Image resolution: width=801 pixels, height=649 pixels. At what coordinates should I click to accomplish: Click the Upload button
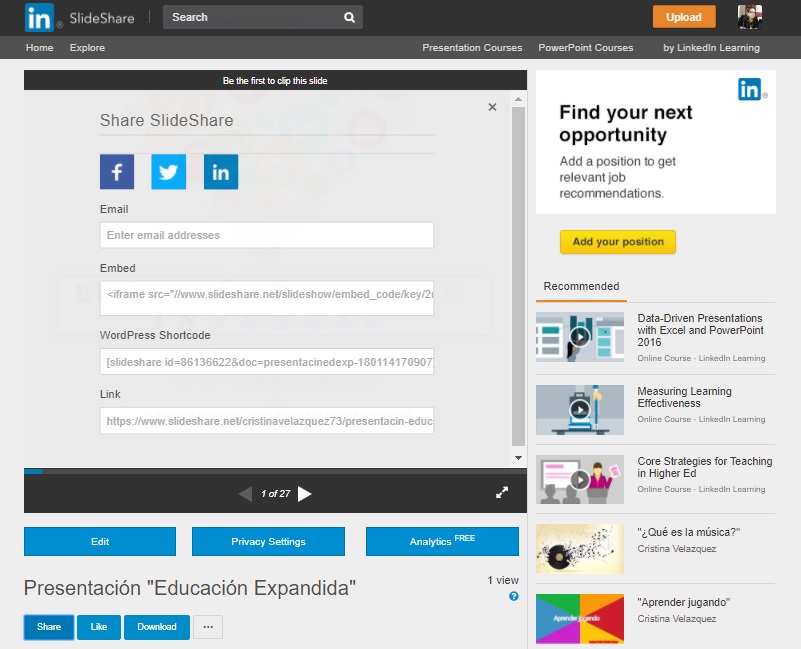[x=684, y=17]
